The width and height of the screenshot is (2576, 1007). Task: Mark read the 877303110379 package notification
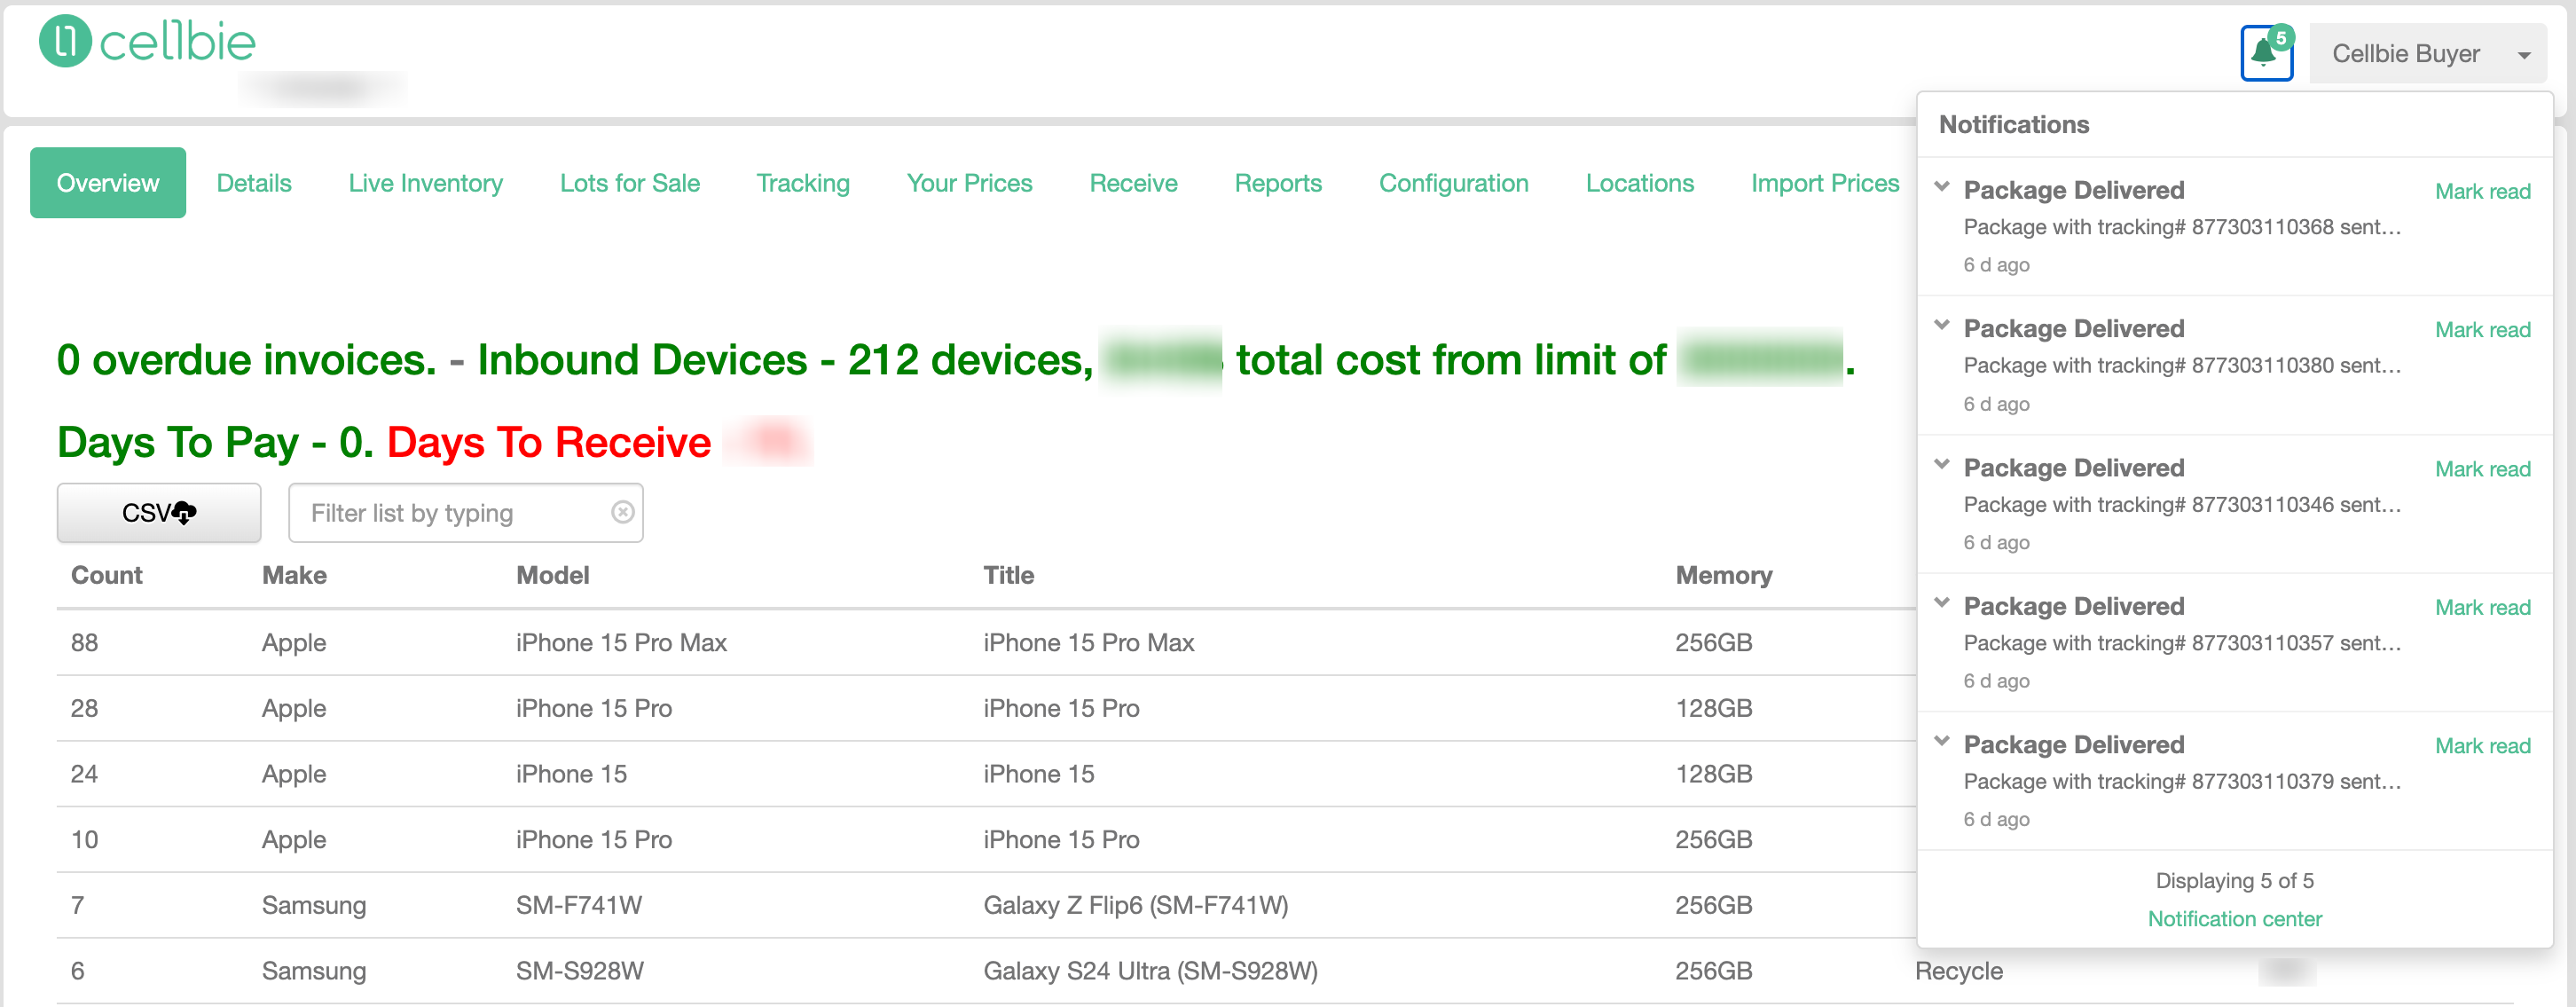coord(2482,746)
